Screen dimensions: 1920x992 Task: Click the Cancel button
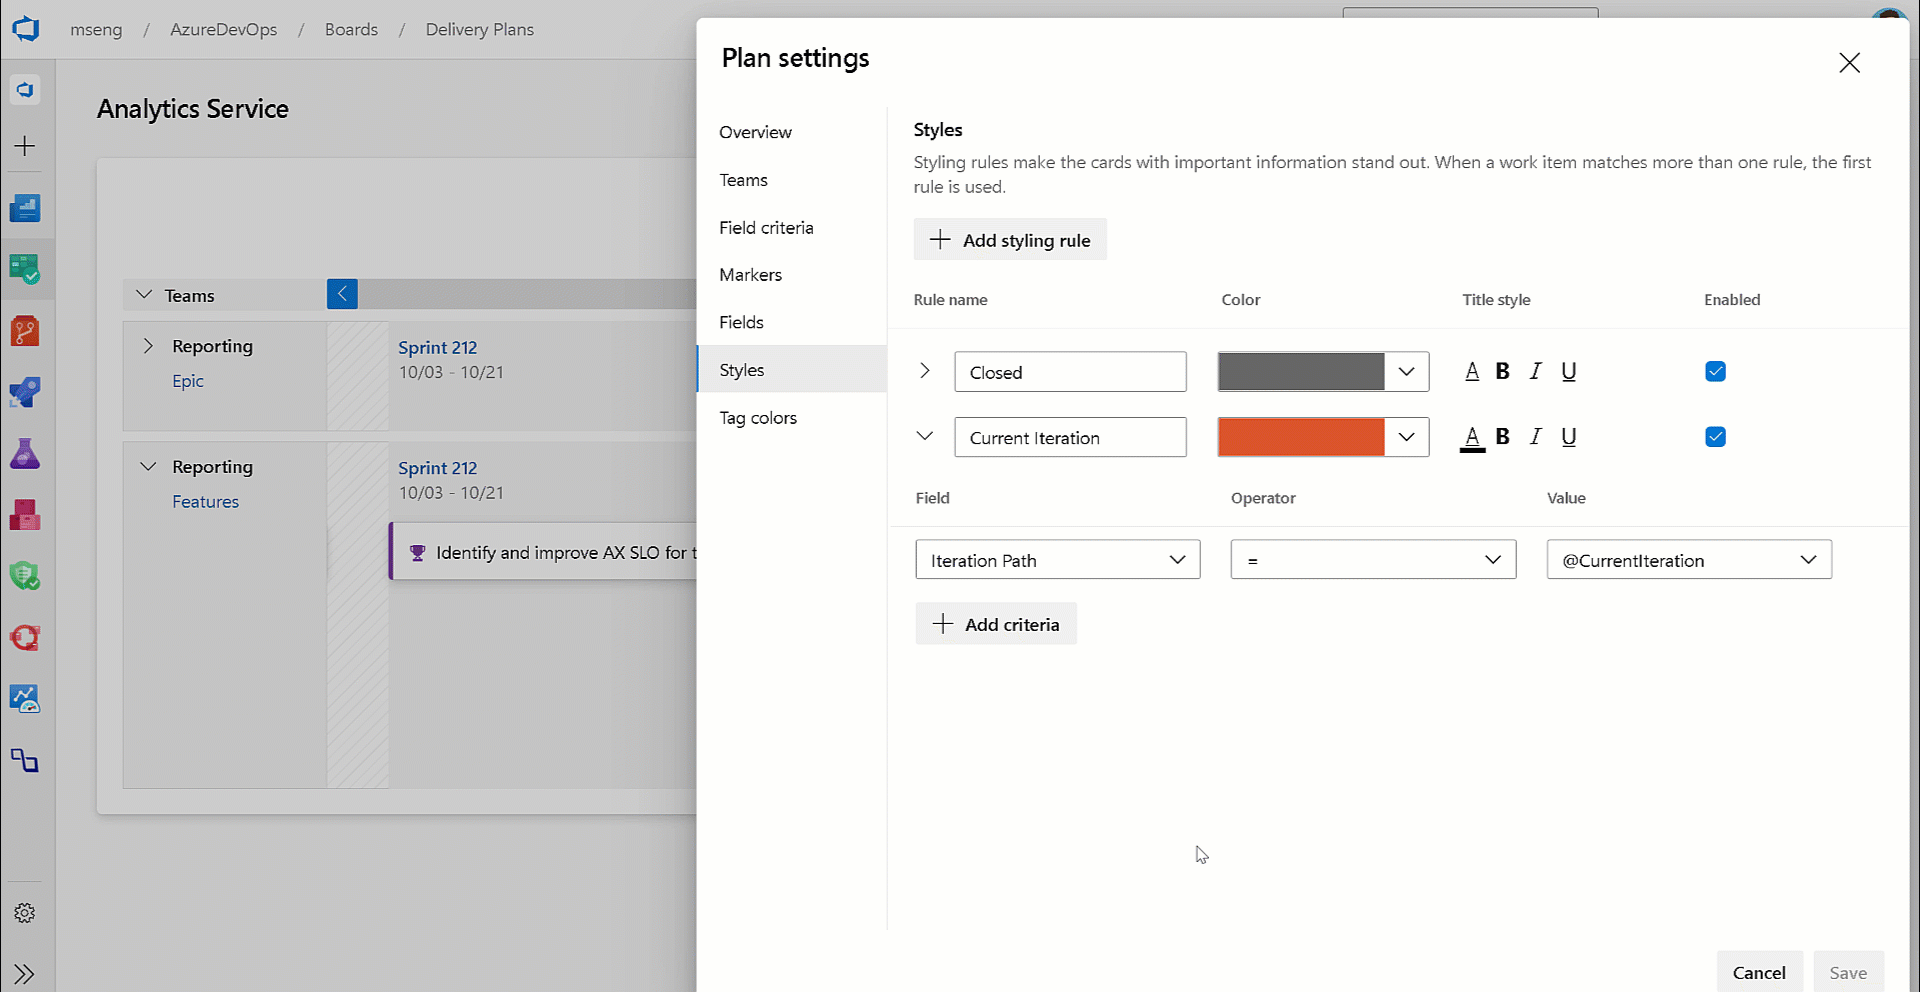pos(1759,972)
